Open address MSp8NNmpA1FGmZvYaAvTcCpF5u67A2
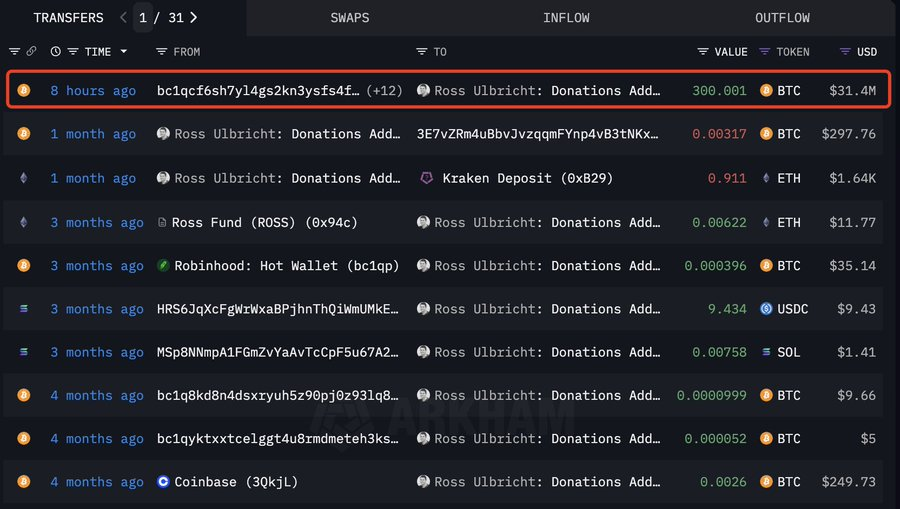 tap(278, 352)
